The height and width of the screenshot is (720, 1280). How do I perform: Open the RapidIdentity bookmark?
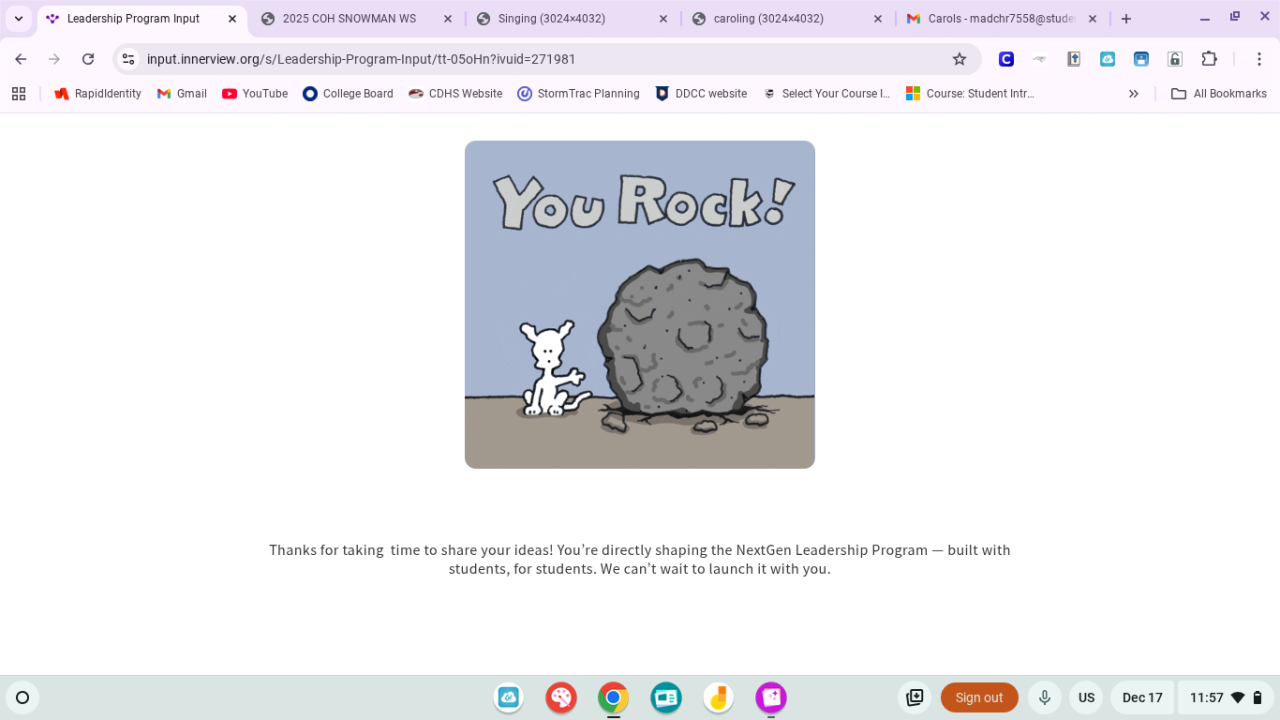[98, 93]
